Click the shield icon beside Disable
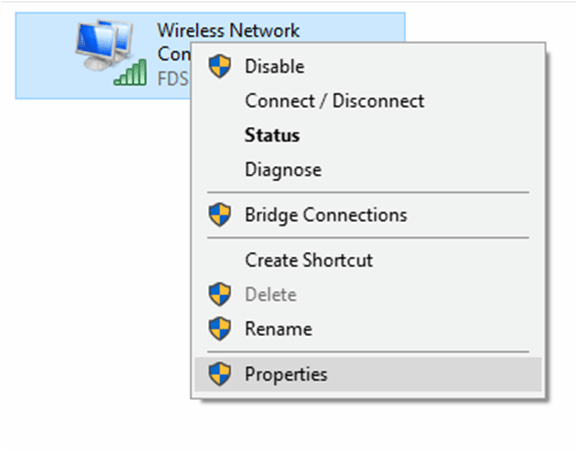 coord(220,67)
